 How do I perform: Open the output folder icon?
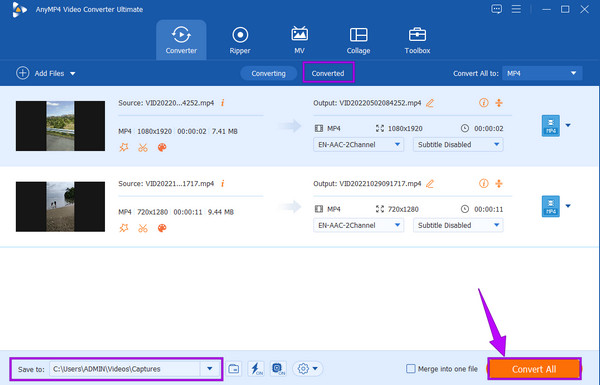point(233,369)
